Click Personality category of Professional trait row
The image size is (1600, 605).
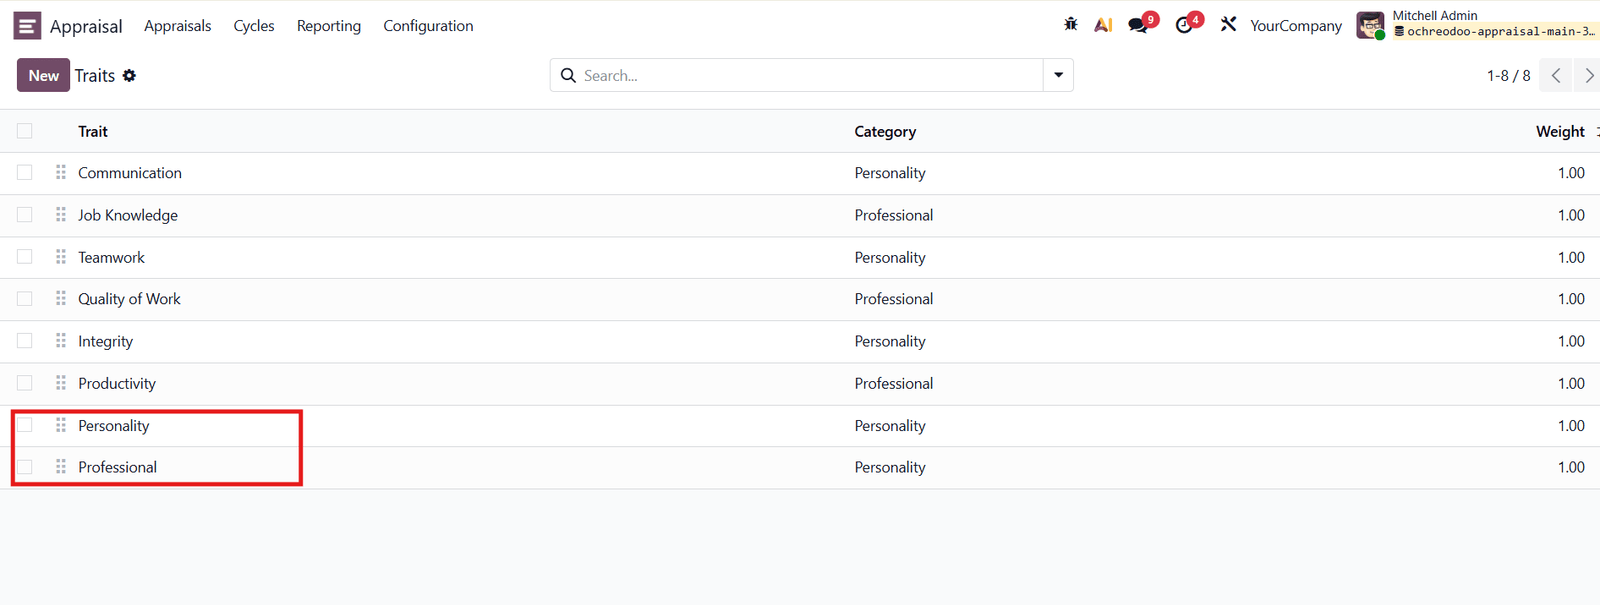(x=890, y=467)
